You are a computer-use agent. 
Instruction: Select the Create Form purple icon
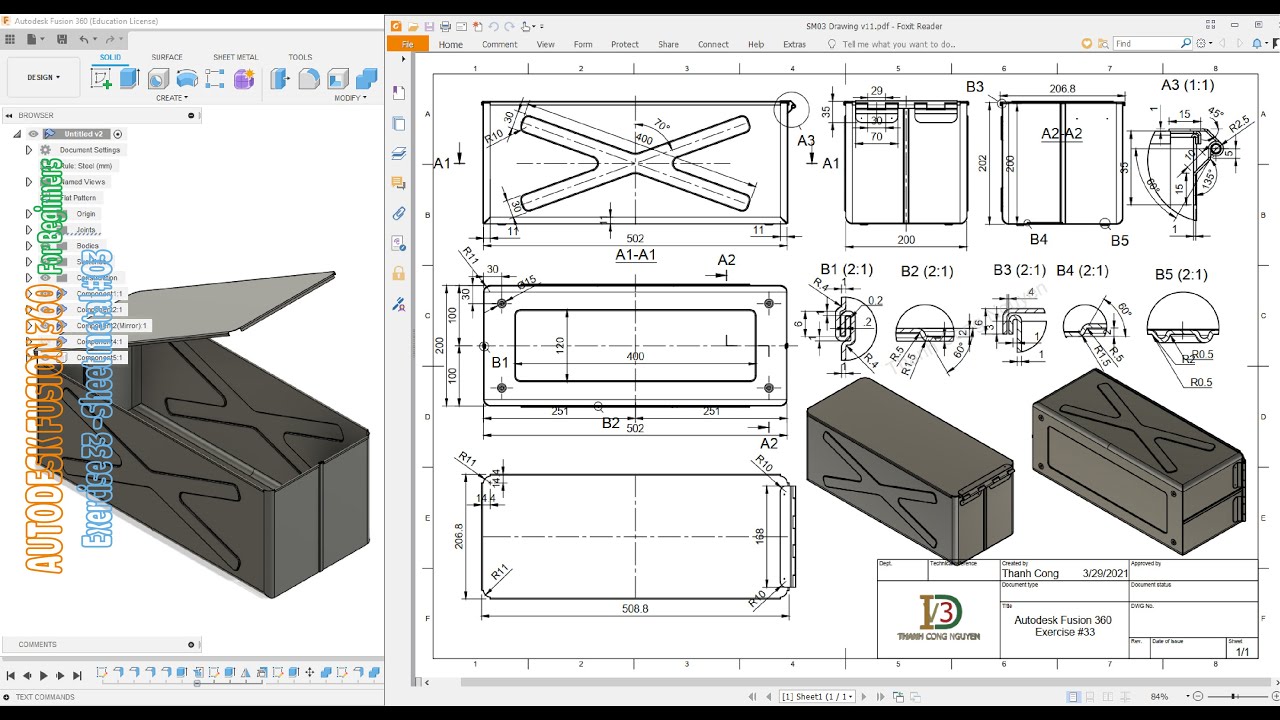[x=244, y=79]
